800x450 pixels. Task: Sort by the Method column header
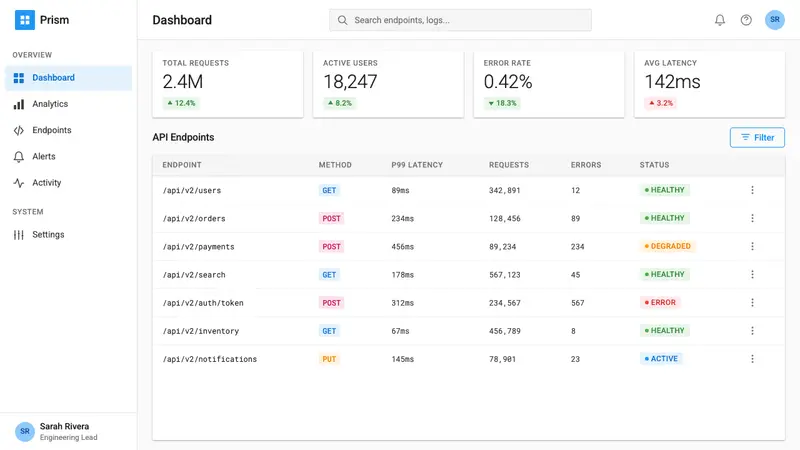(x=335, y=165)
